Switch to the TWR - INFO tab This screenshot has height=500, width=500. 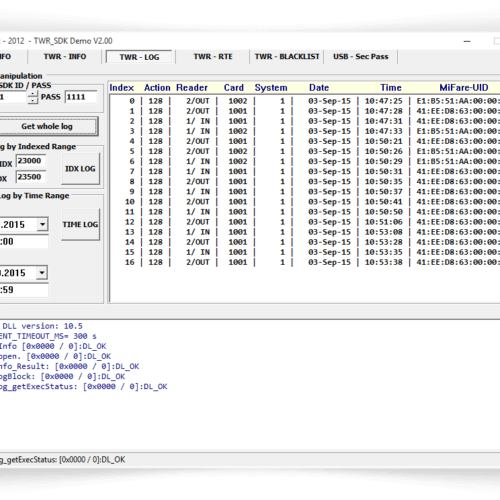click(65, 57)
